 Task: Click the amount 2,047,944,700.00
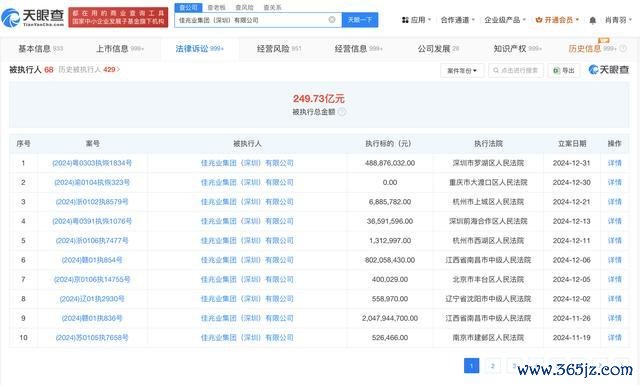(x=390, y=318)
